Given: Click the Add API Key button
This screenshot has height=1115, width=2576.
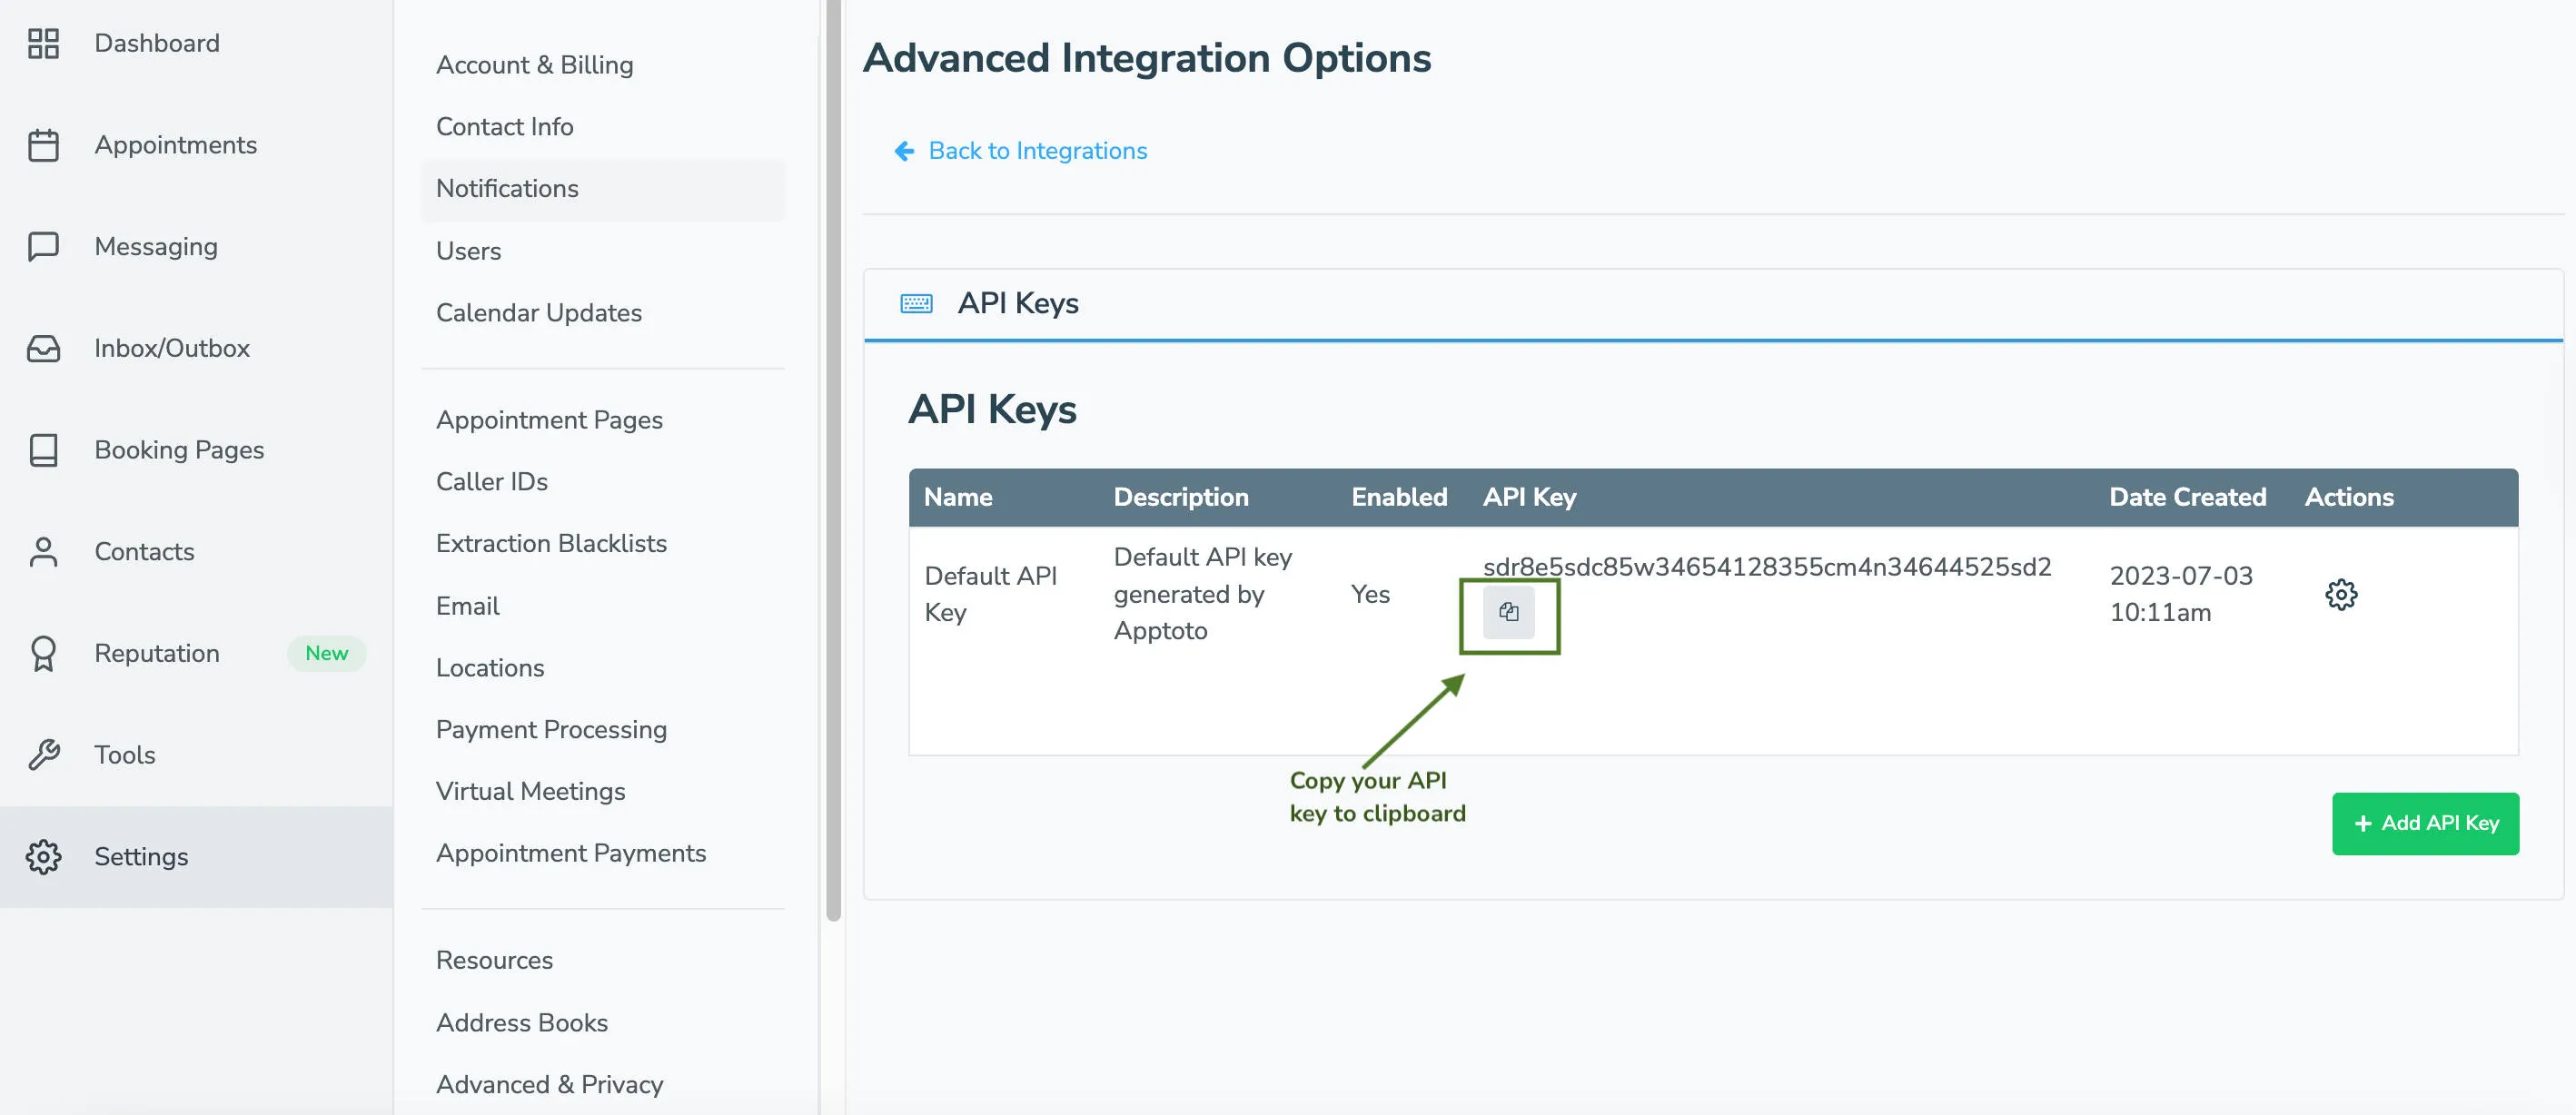Looking at the screenshot, I should tap(2425, 823).
